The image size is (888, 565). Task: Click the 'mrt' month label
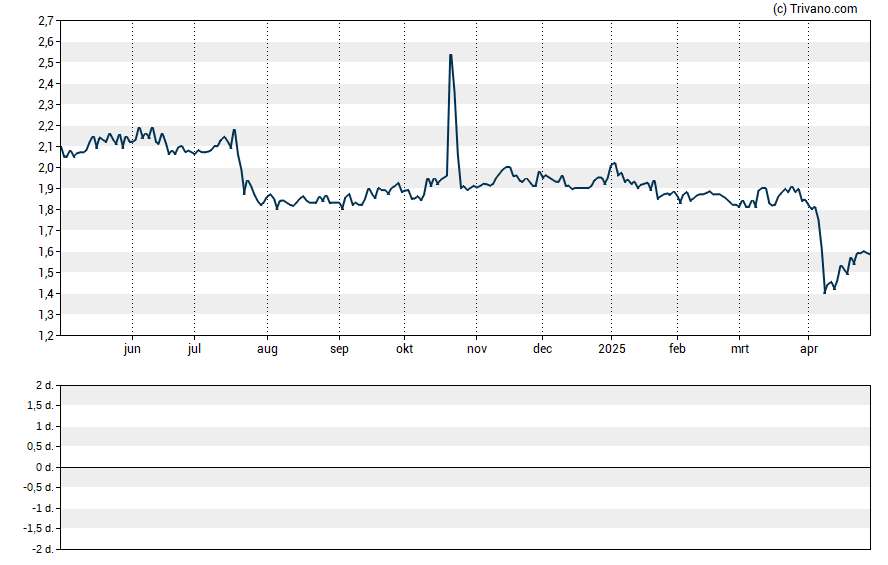740,349
